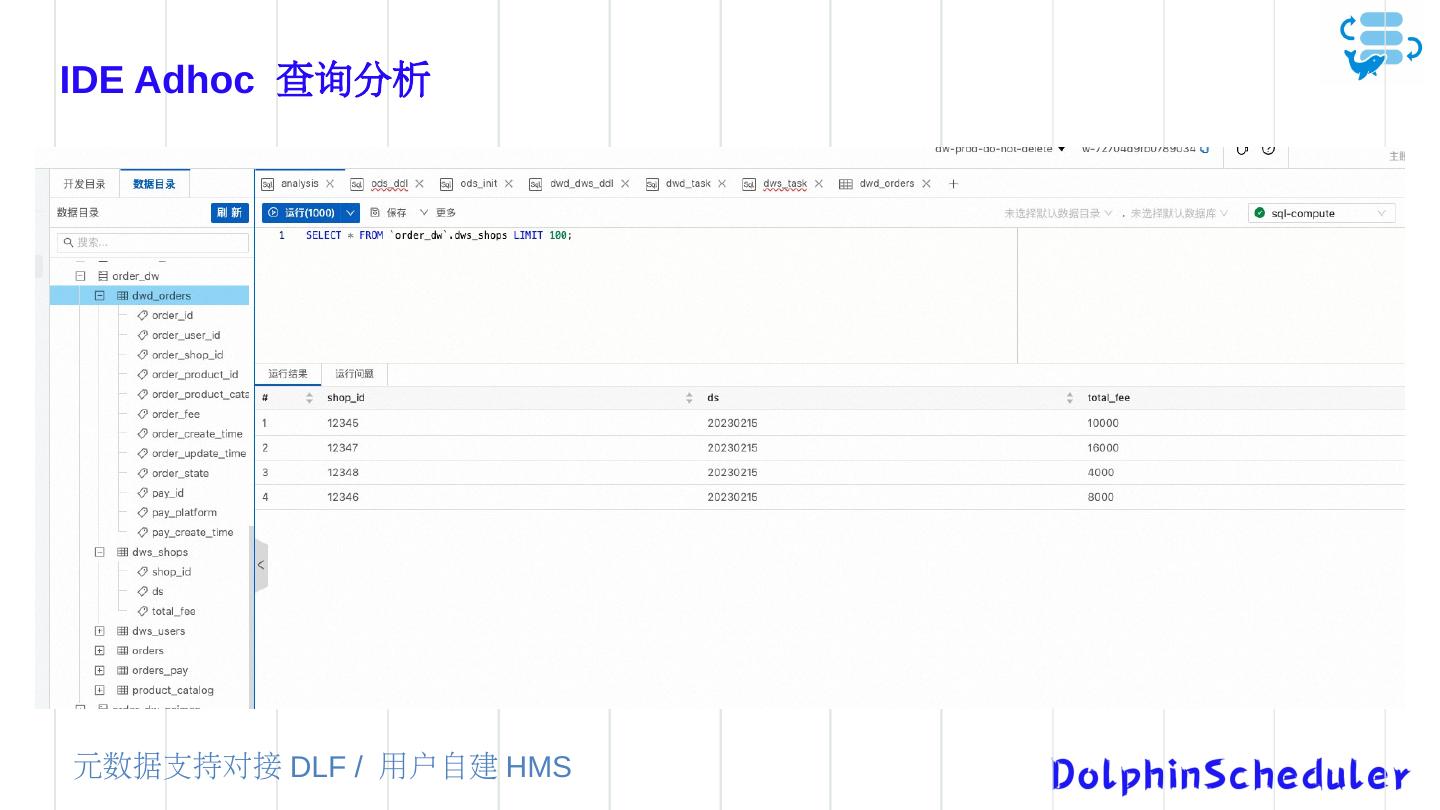1440x810 pixels.
Task: Expand the orders_pay table node
Action: point(100,671)
